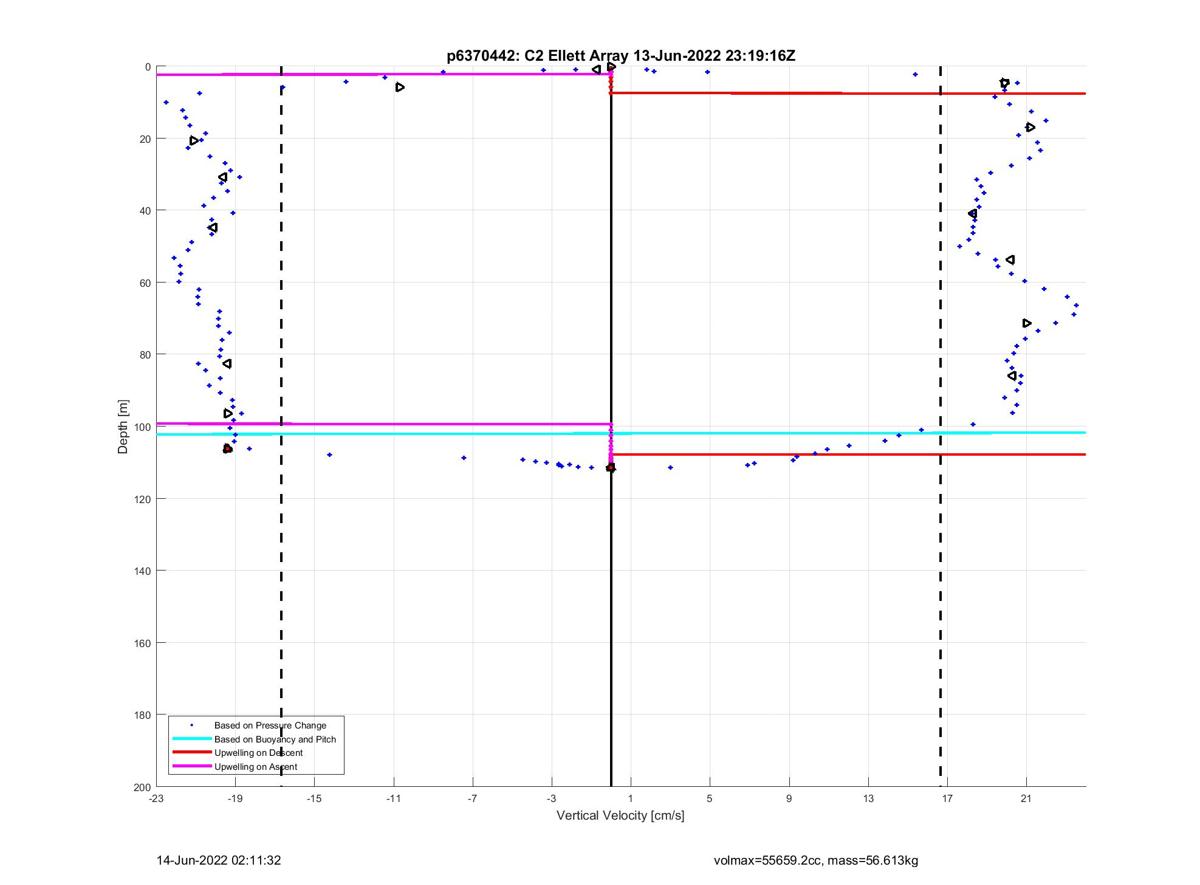The image size is (1200, 885).
Task: Click the depth tick label "200"
Action: (142, 787)
